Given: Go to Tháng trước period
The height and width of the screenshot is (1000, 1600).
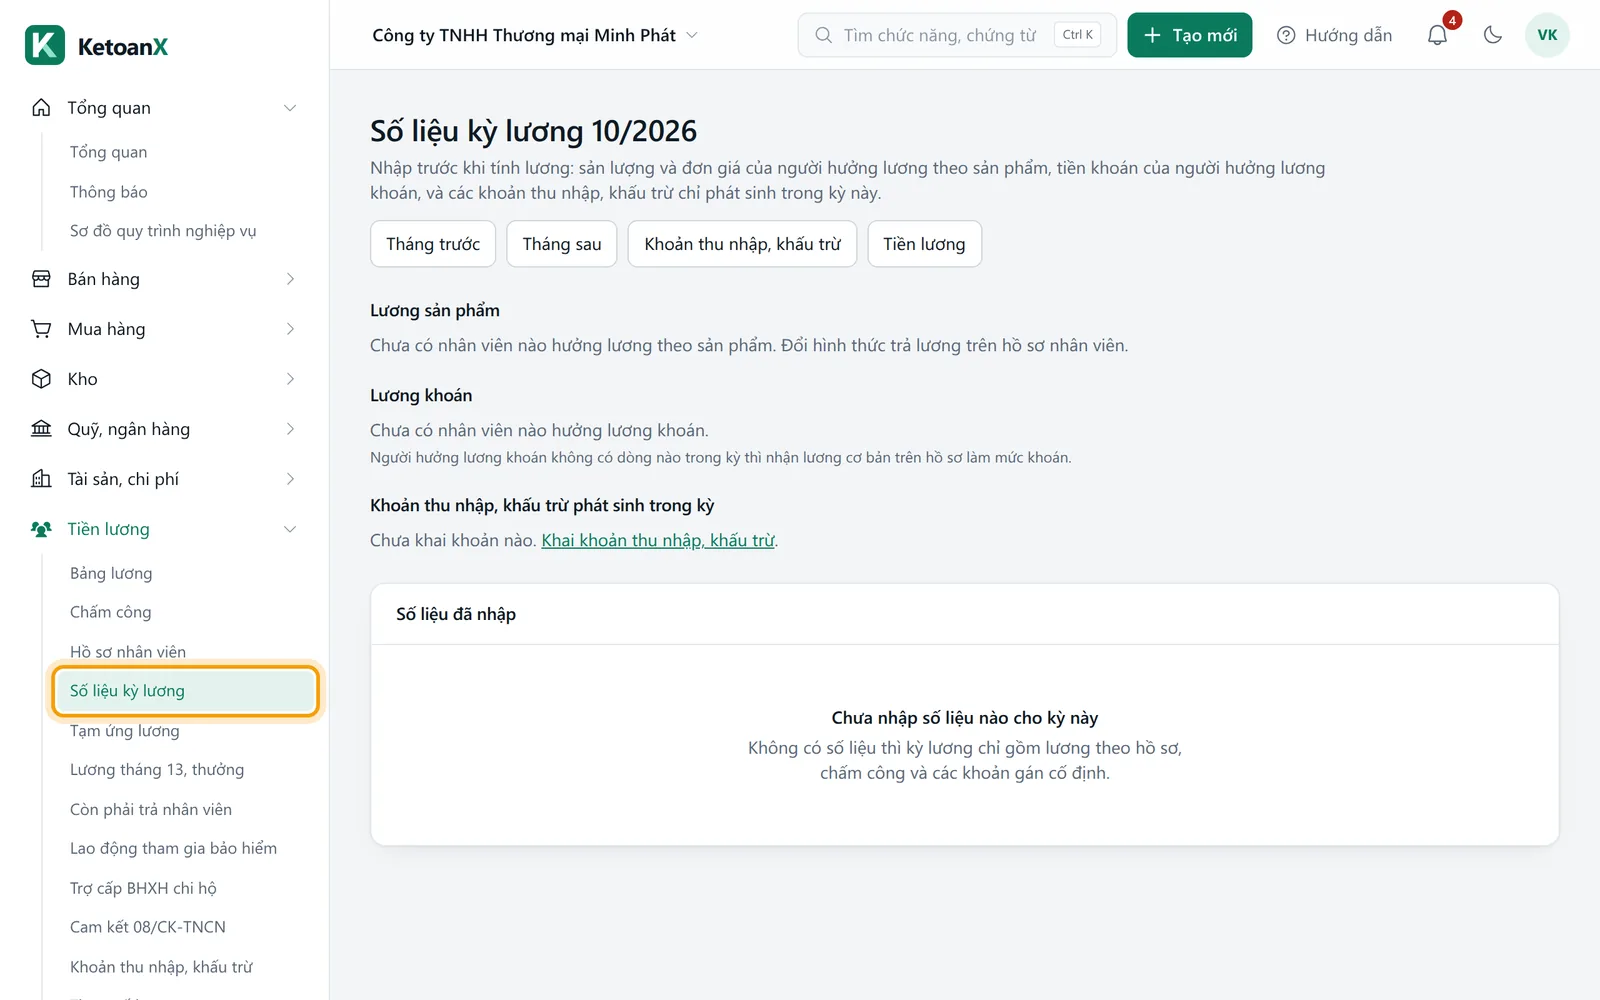Looking at the screenshot, I should pyautogui.click(x=433, y=244).
